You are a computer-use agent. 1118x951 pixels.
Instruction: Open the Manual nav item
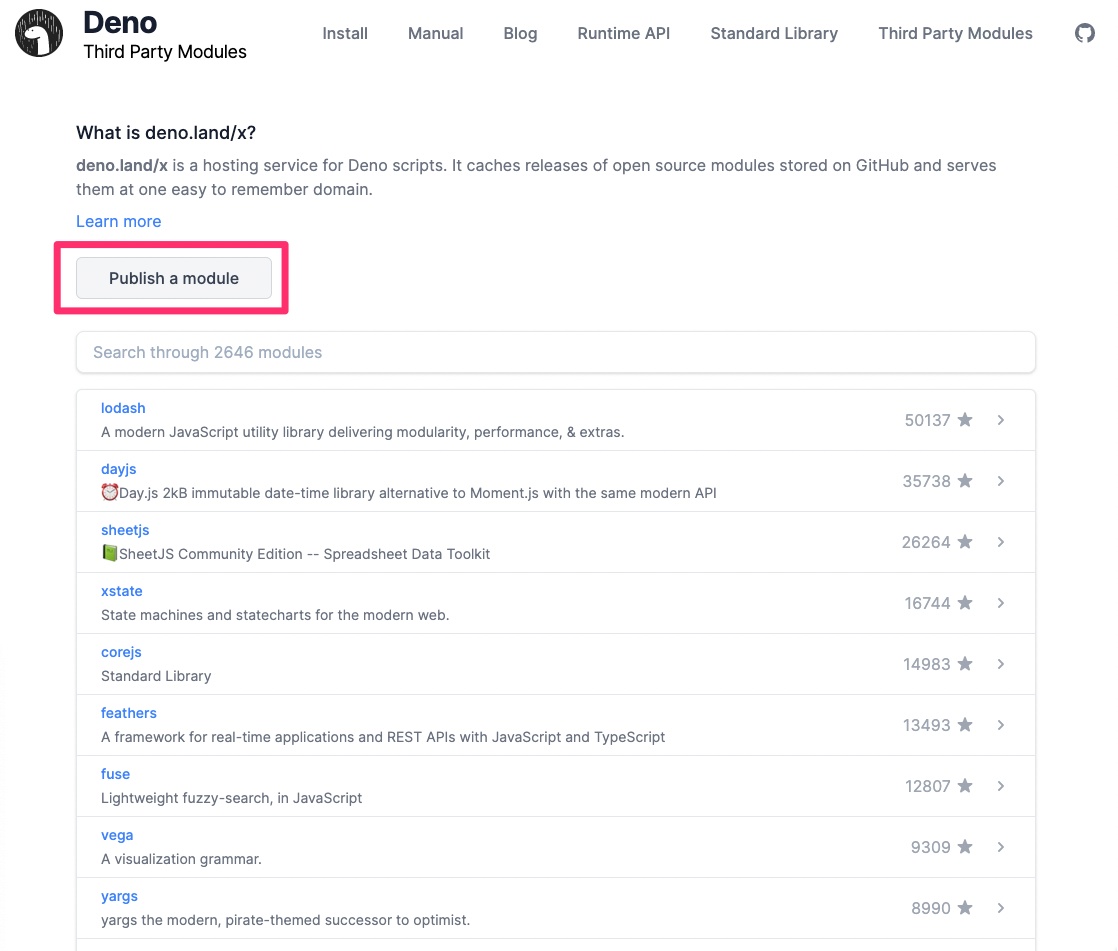436,34
